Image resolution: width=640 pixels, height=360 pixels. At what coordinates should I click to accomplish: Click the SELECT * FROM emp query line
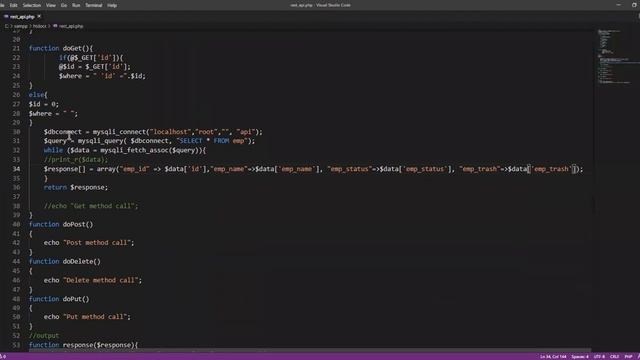(149, 141)
